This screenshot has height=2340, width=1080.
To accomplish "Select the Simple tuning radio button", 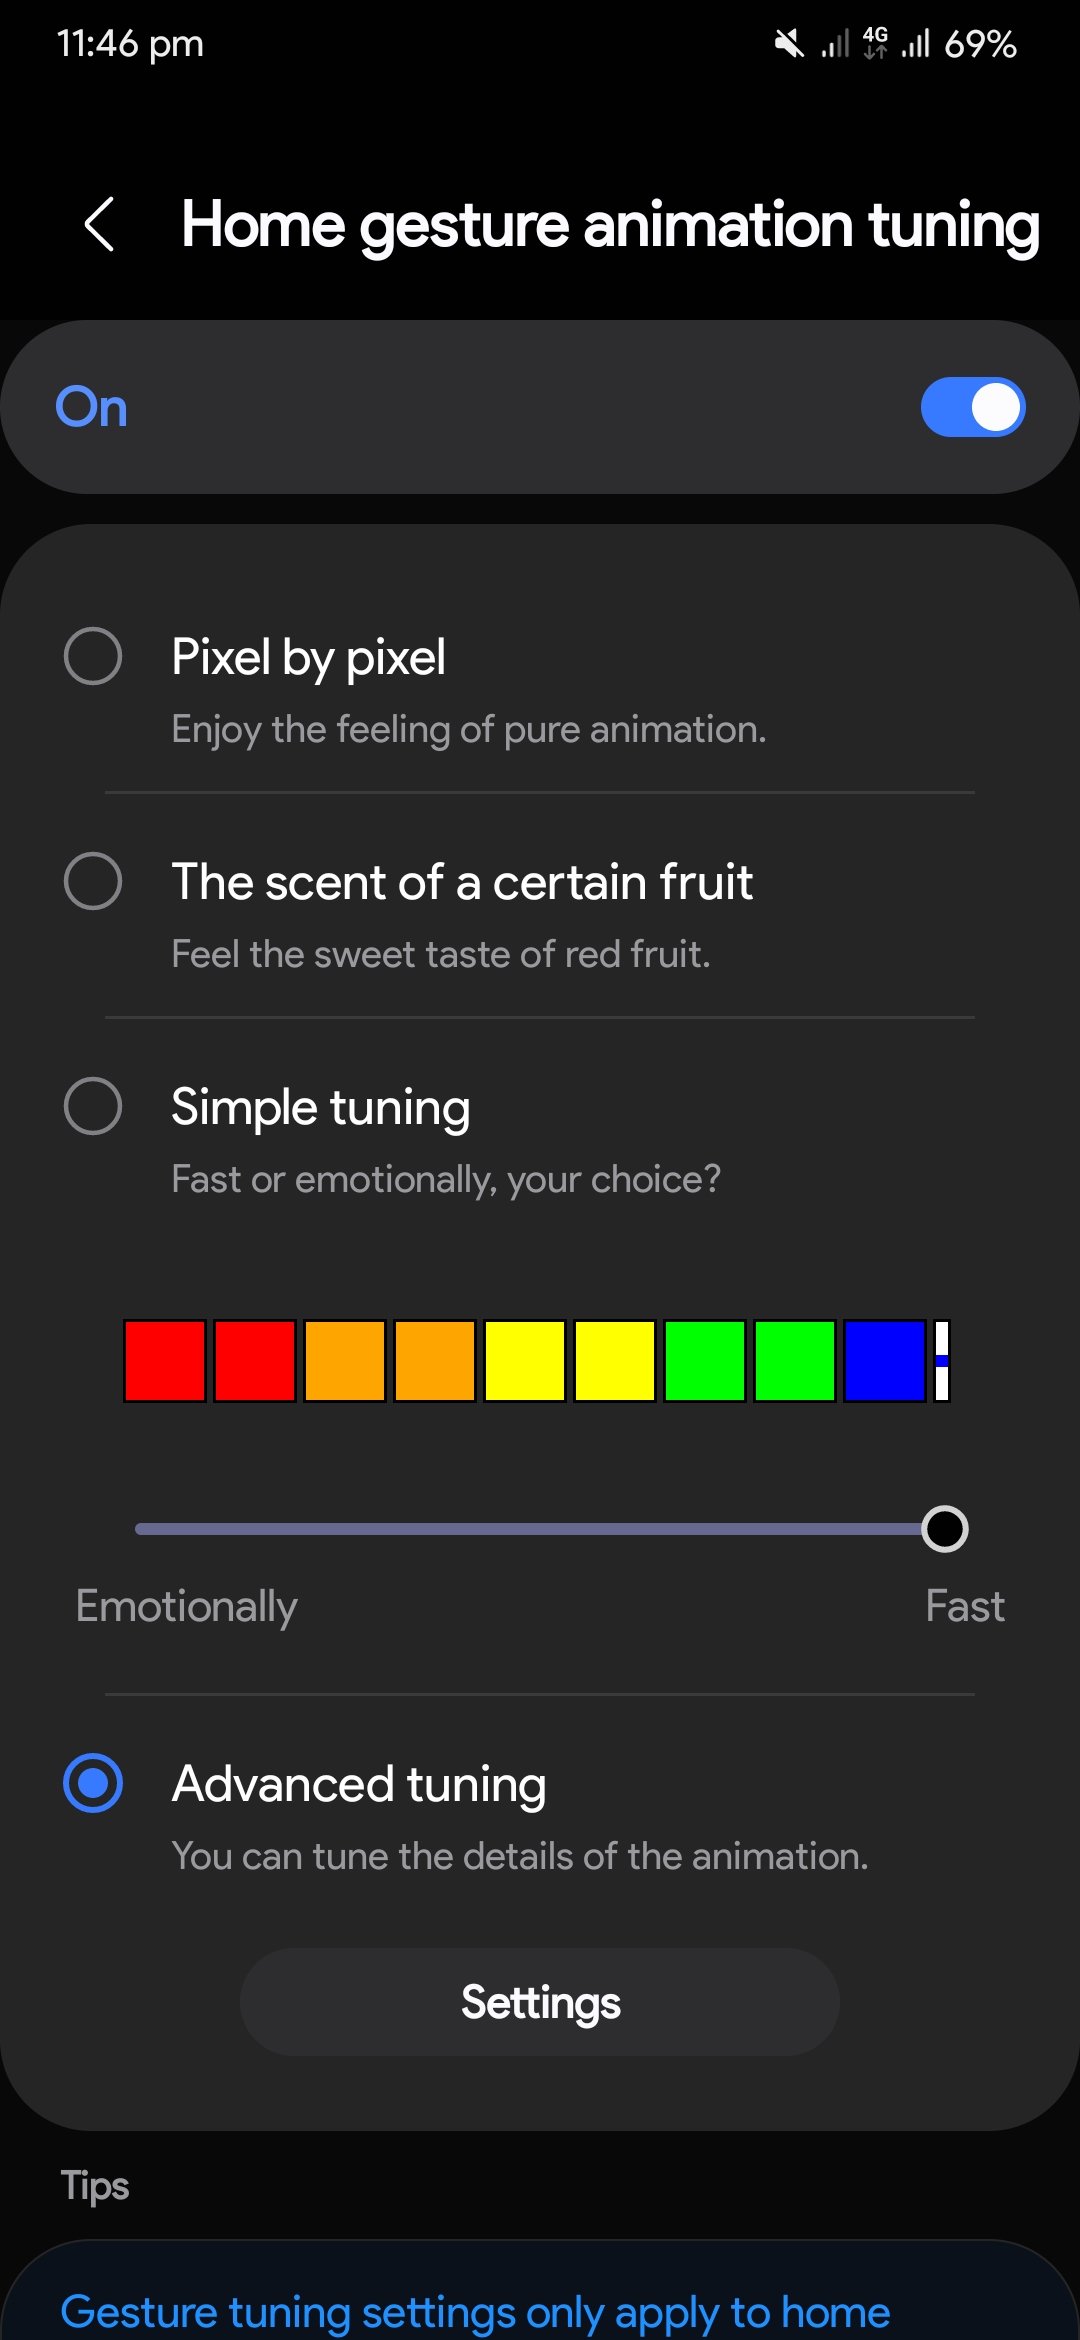I will (93, 1106).
